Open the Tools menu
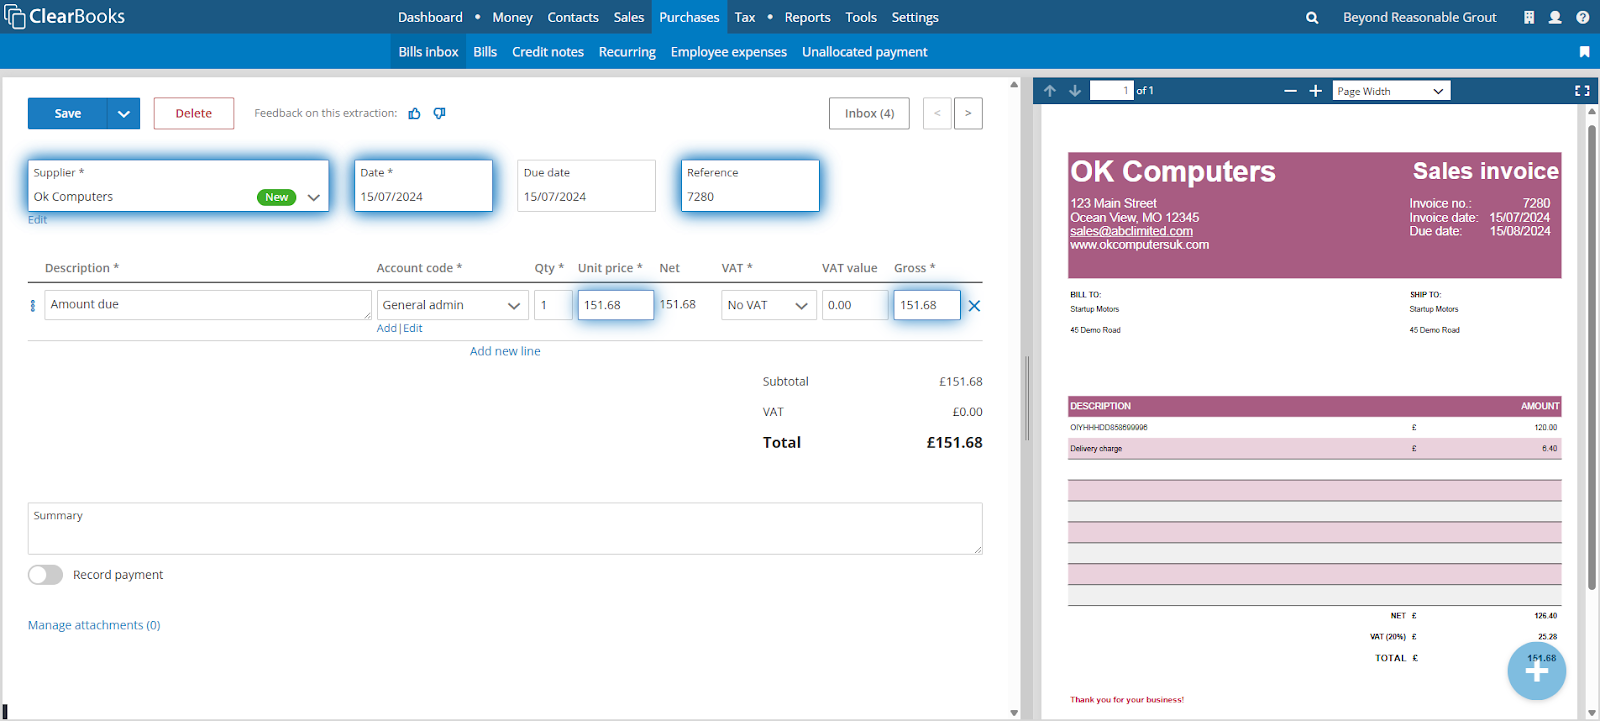The width and height of the screenshot is (1600, 721). [x=861, y=17]
